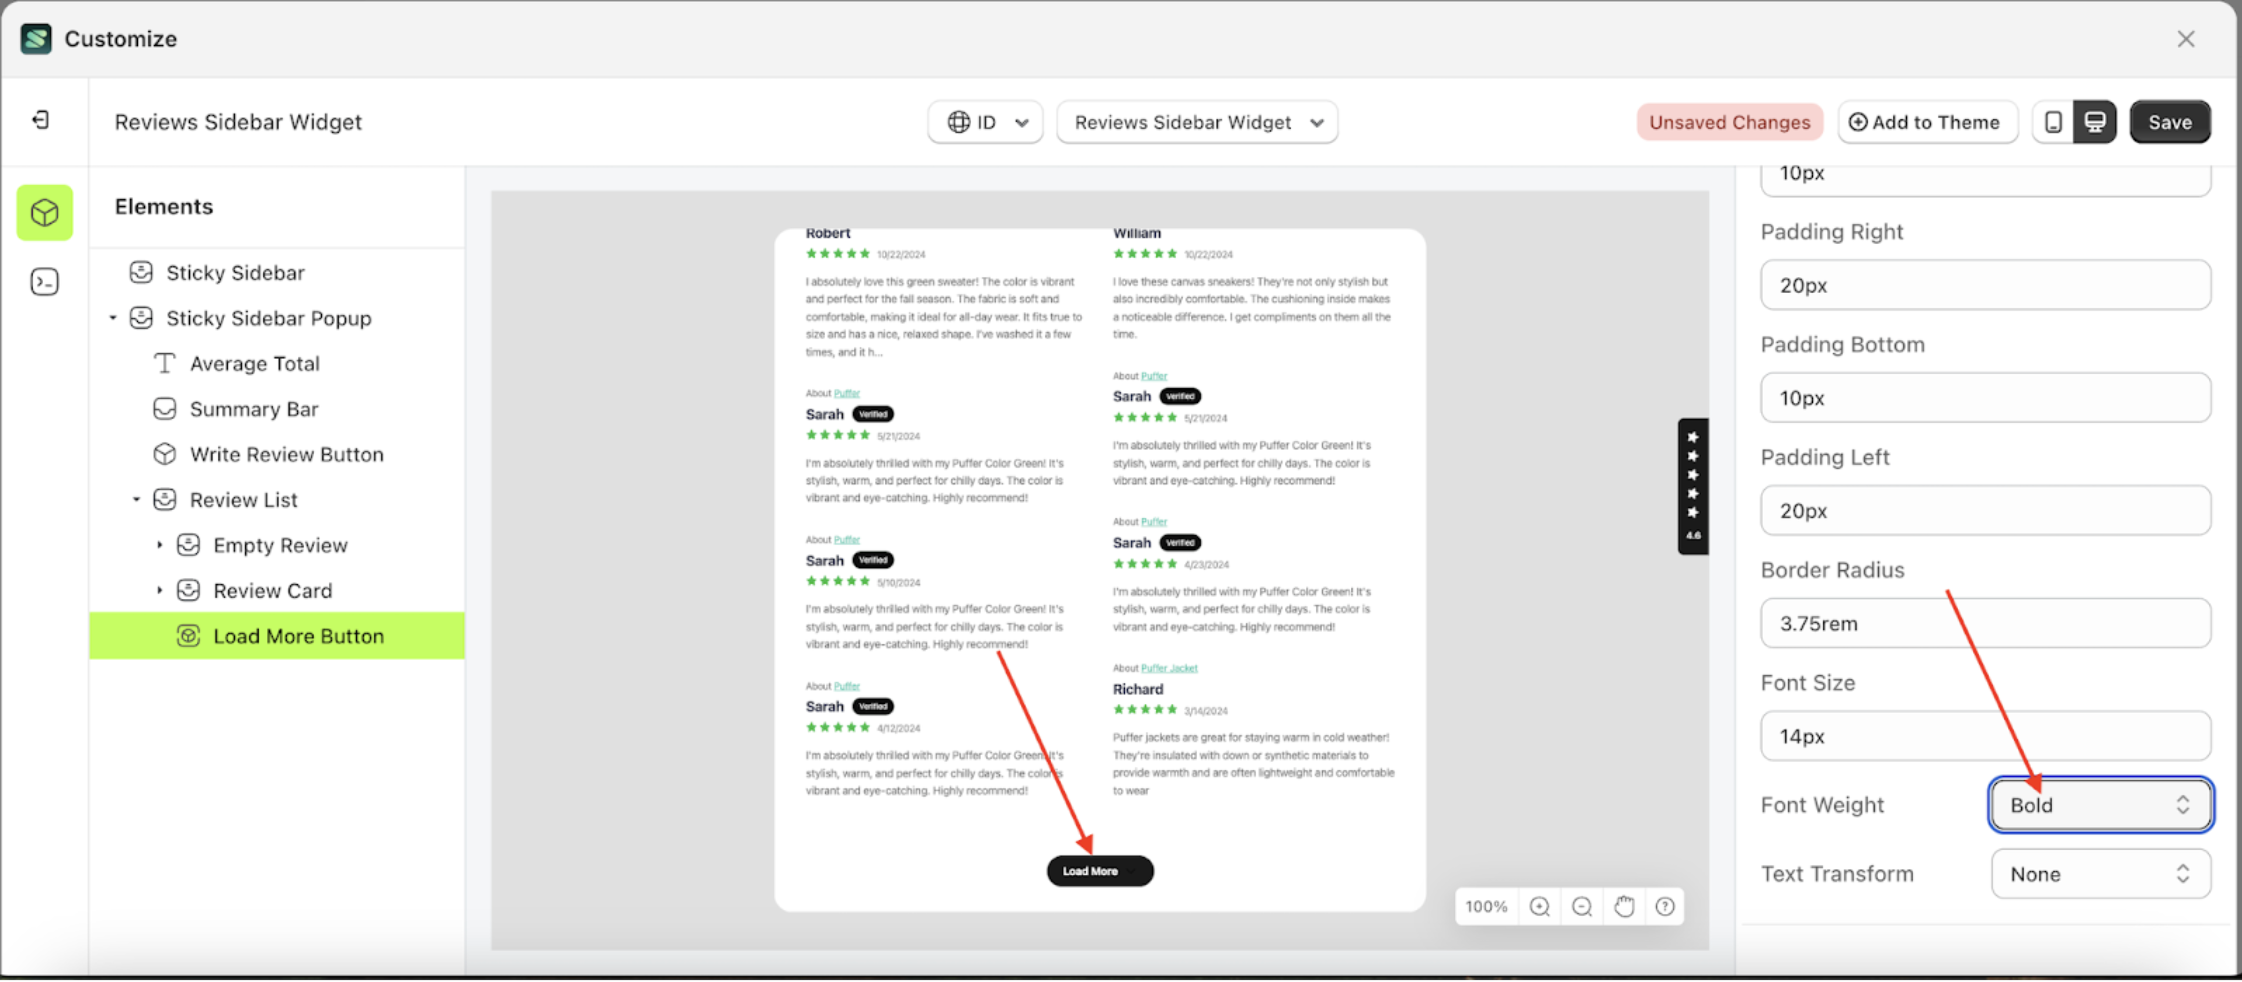Screen dimensions: 2242x982
Task: Click the globe ID selector toggle
Action: 984,121
